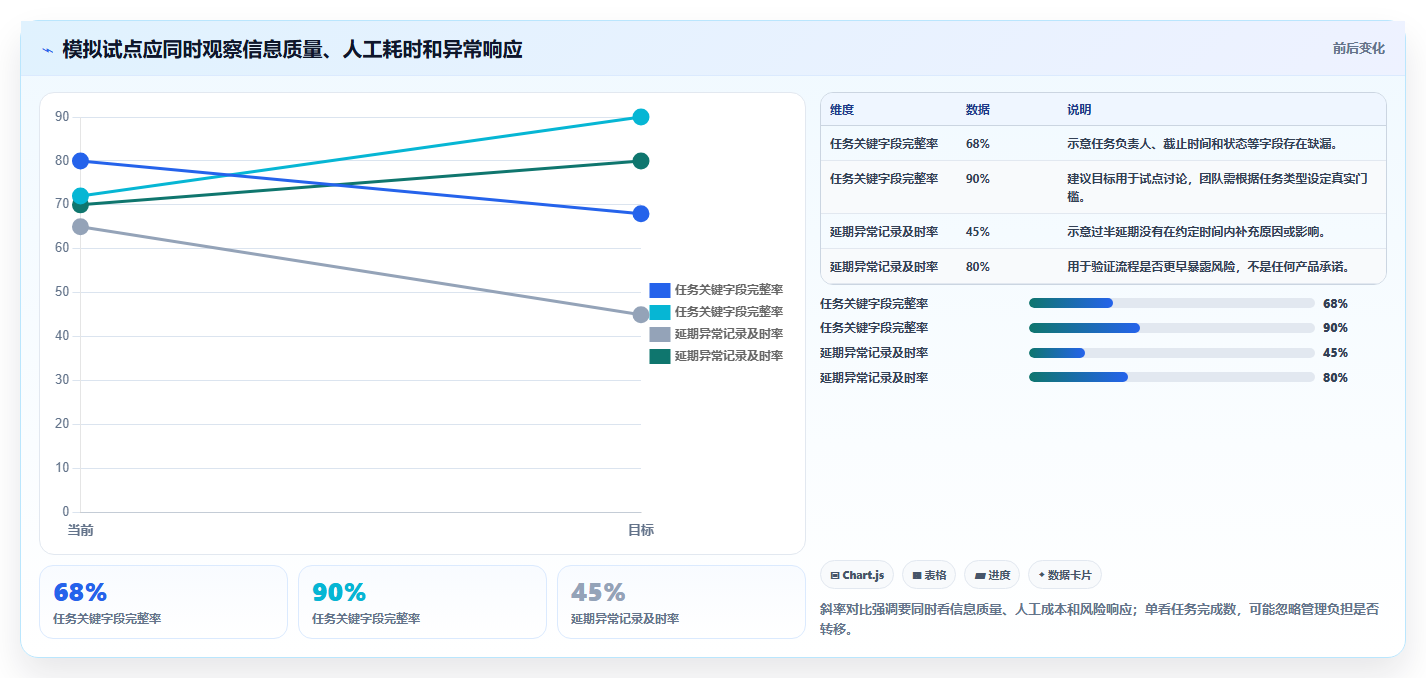Select the 进度 chip
The height and width of the screenshot is (678, 1426).
tap(992, 575)
